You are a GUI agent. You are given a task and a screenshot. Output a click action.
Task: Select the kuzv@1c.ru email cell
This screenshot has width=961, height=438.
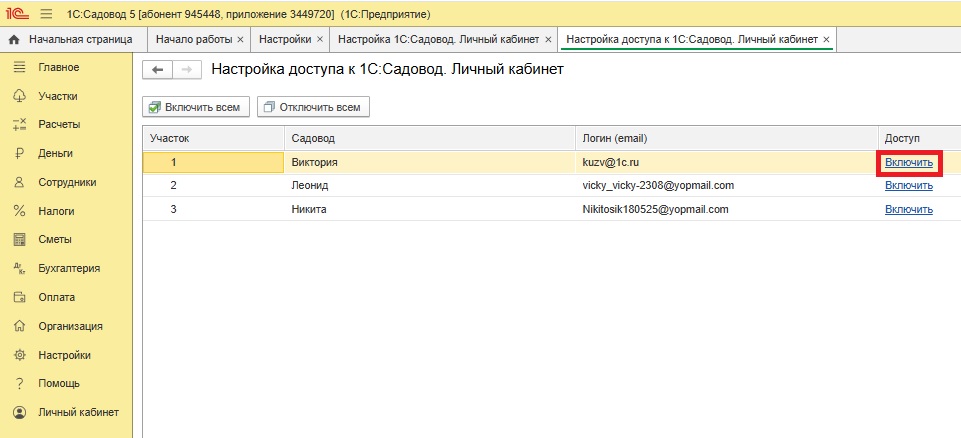tap(726, 163)
